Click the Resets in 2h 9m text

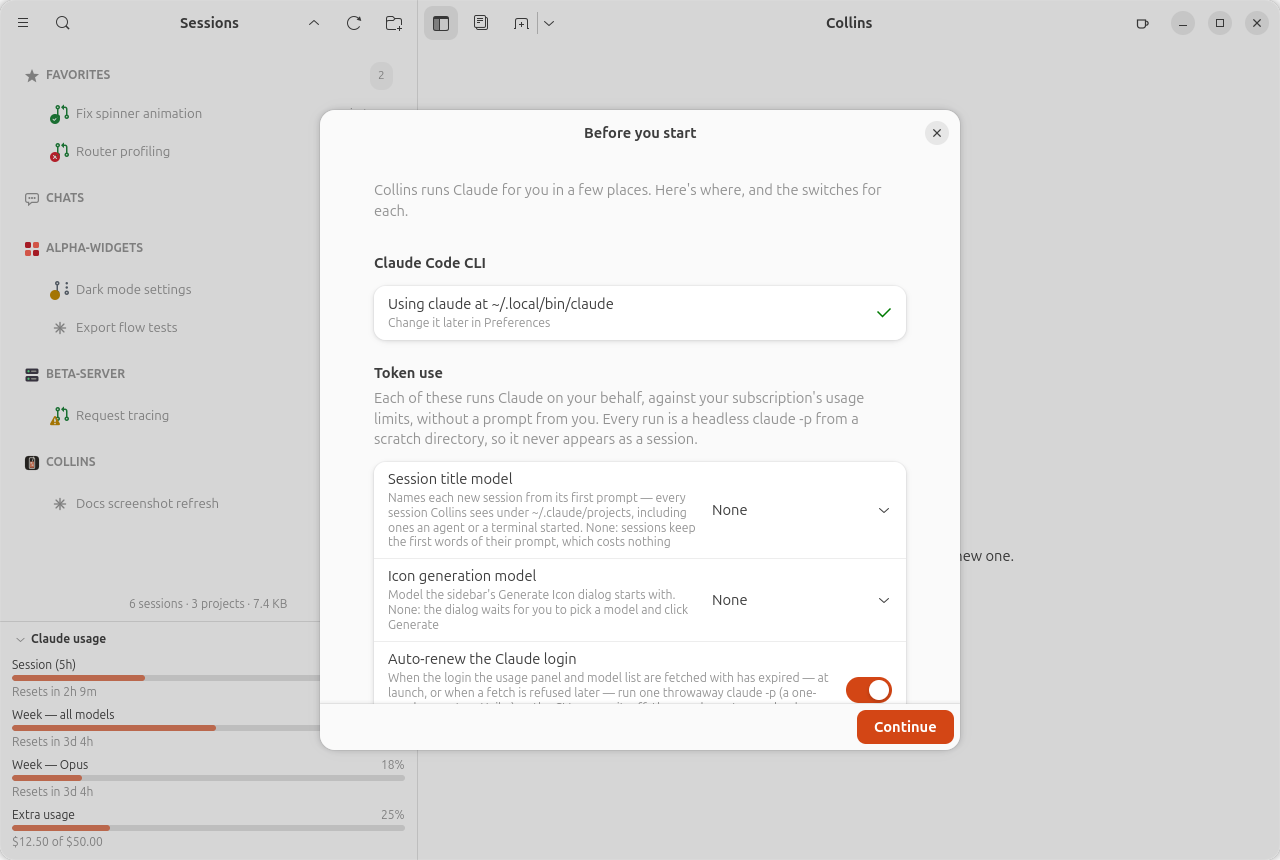pyautogui.click(x=54, y=692)
